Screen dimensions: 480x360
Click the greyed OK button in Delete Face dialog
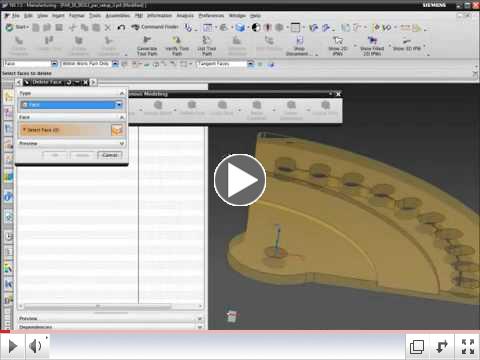click(x=55, y=155)
